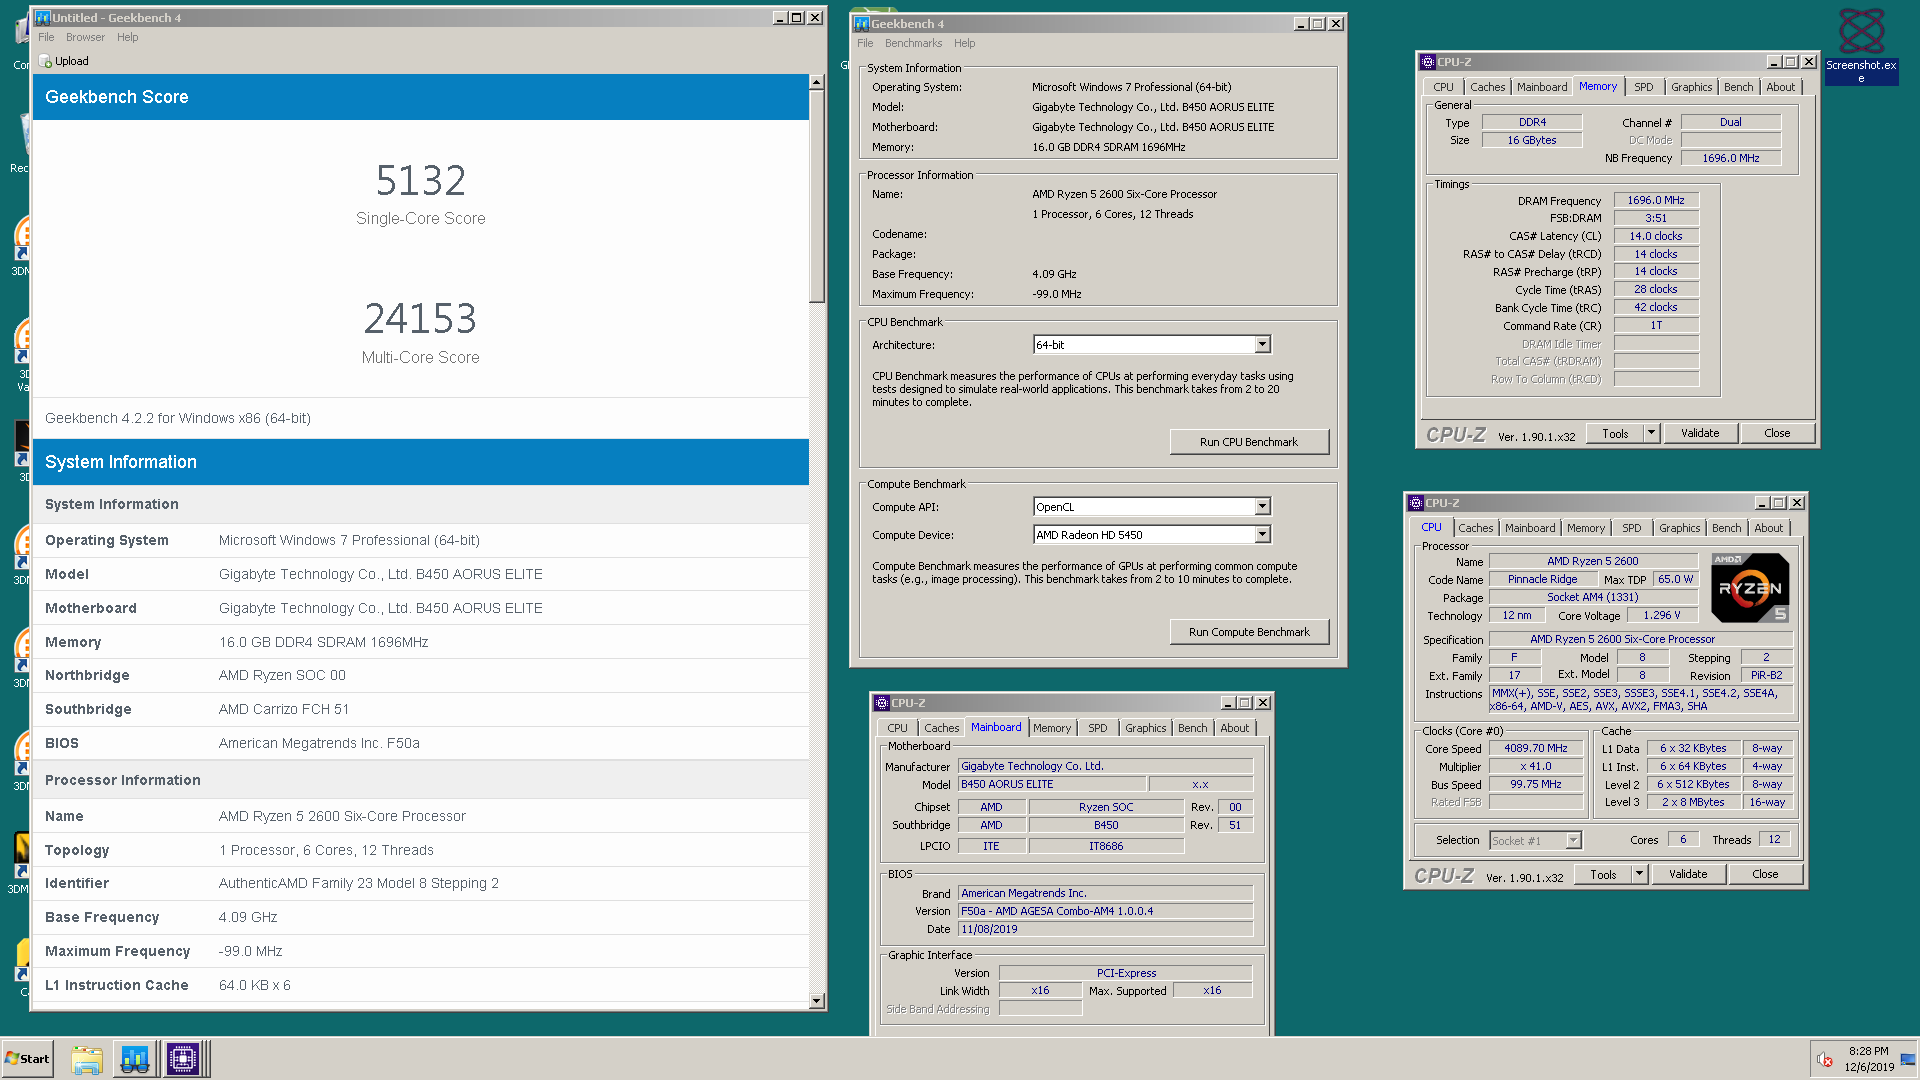Switch to Graphics tab in CPU-Z Memory window
Viewport: 1920px width, 1080px height.
pyautogui.click(x=1691, y=87)
